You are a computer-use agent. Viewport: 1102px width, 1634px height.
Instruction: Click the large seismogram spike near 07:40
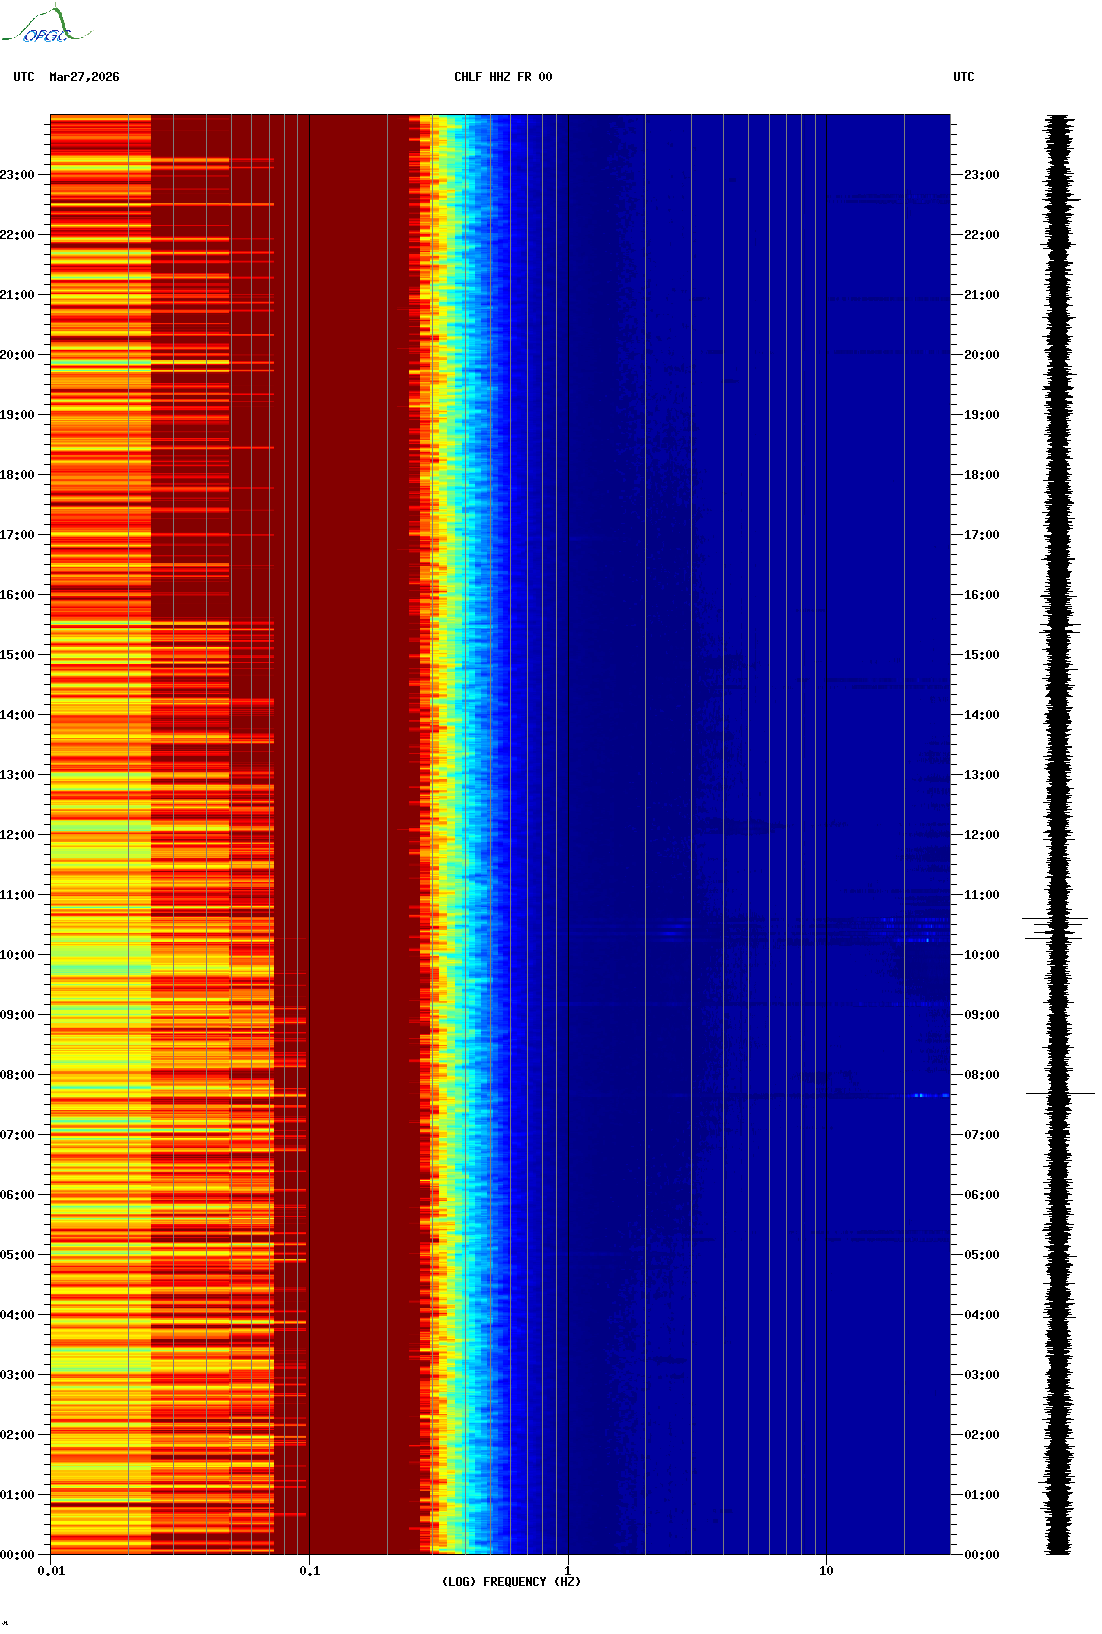(x=1060, y=1094)
